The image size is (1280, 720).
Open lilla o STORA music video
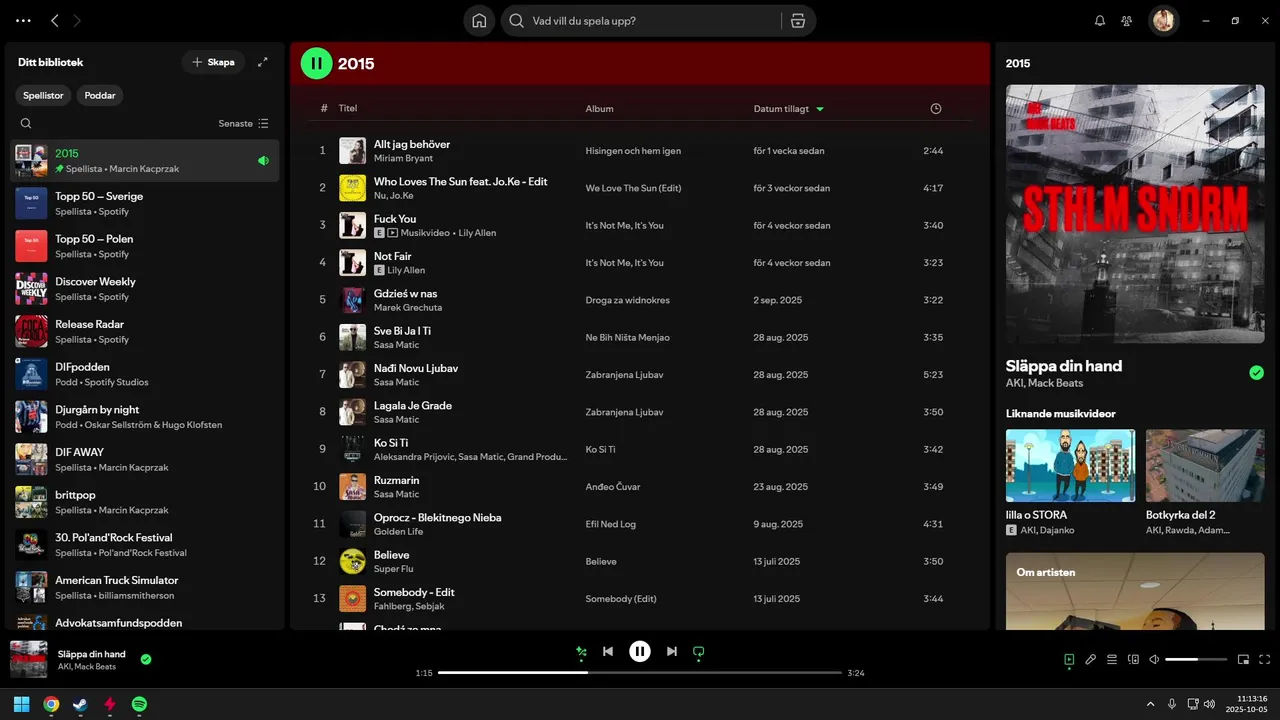1070,465
